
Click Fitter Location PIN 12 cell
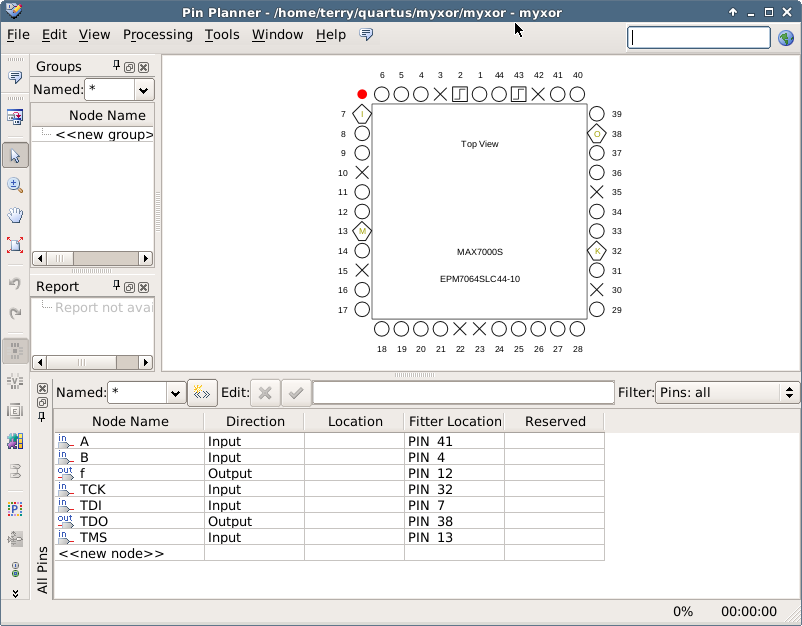pyautogui.click(x=454, y=474)
